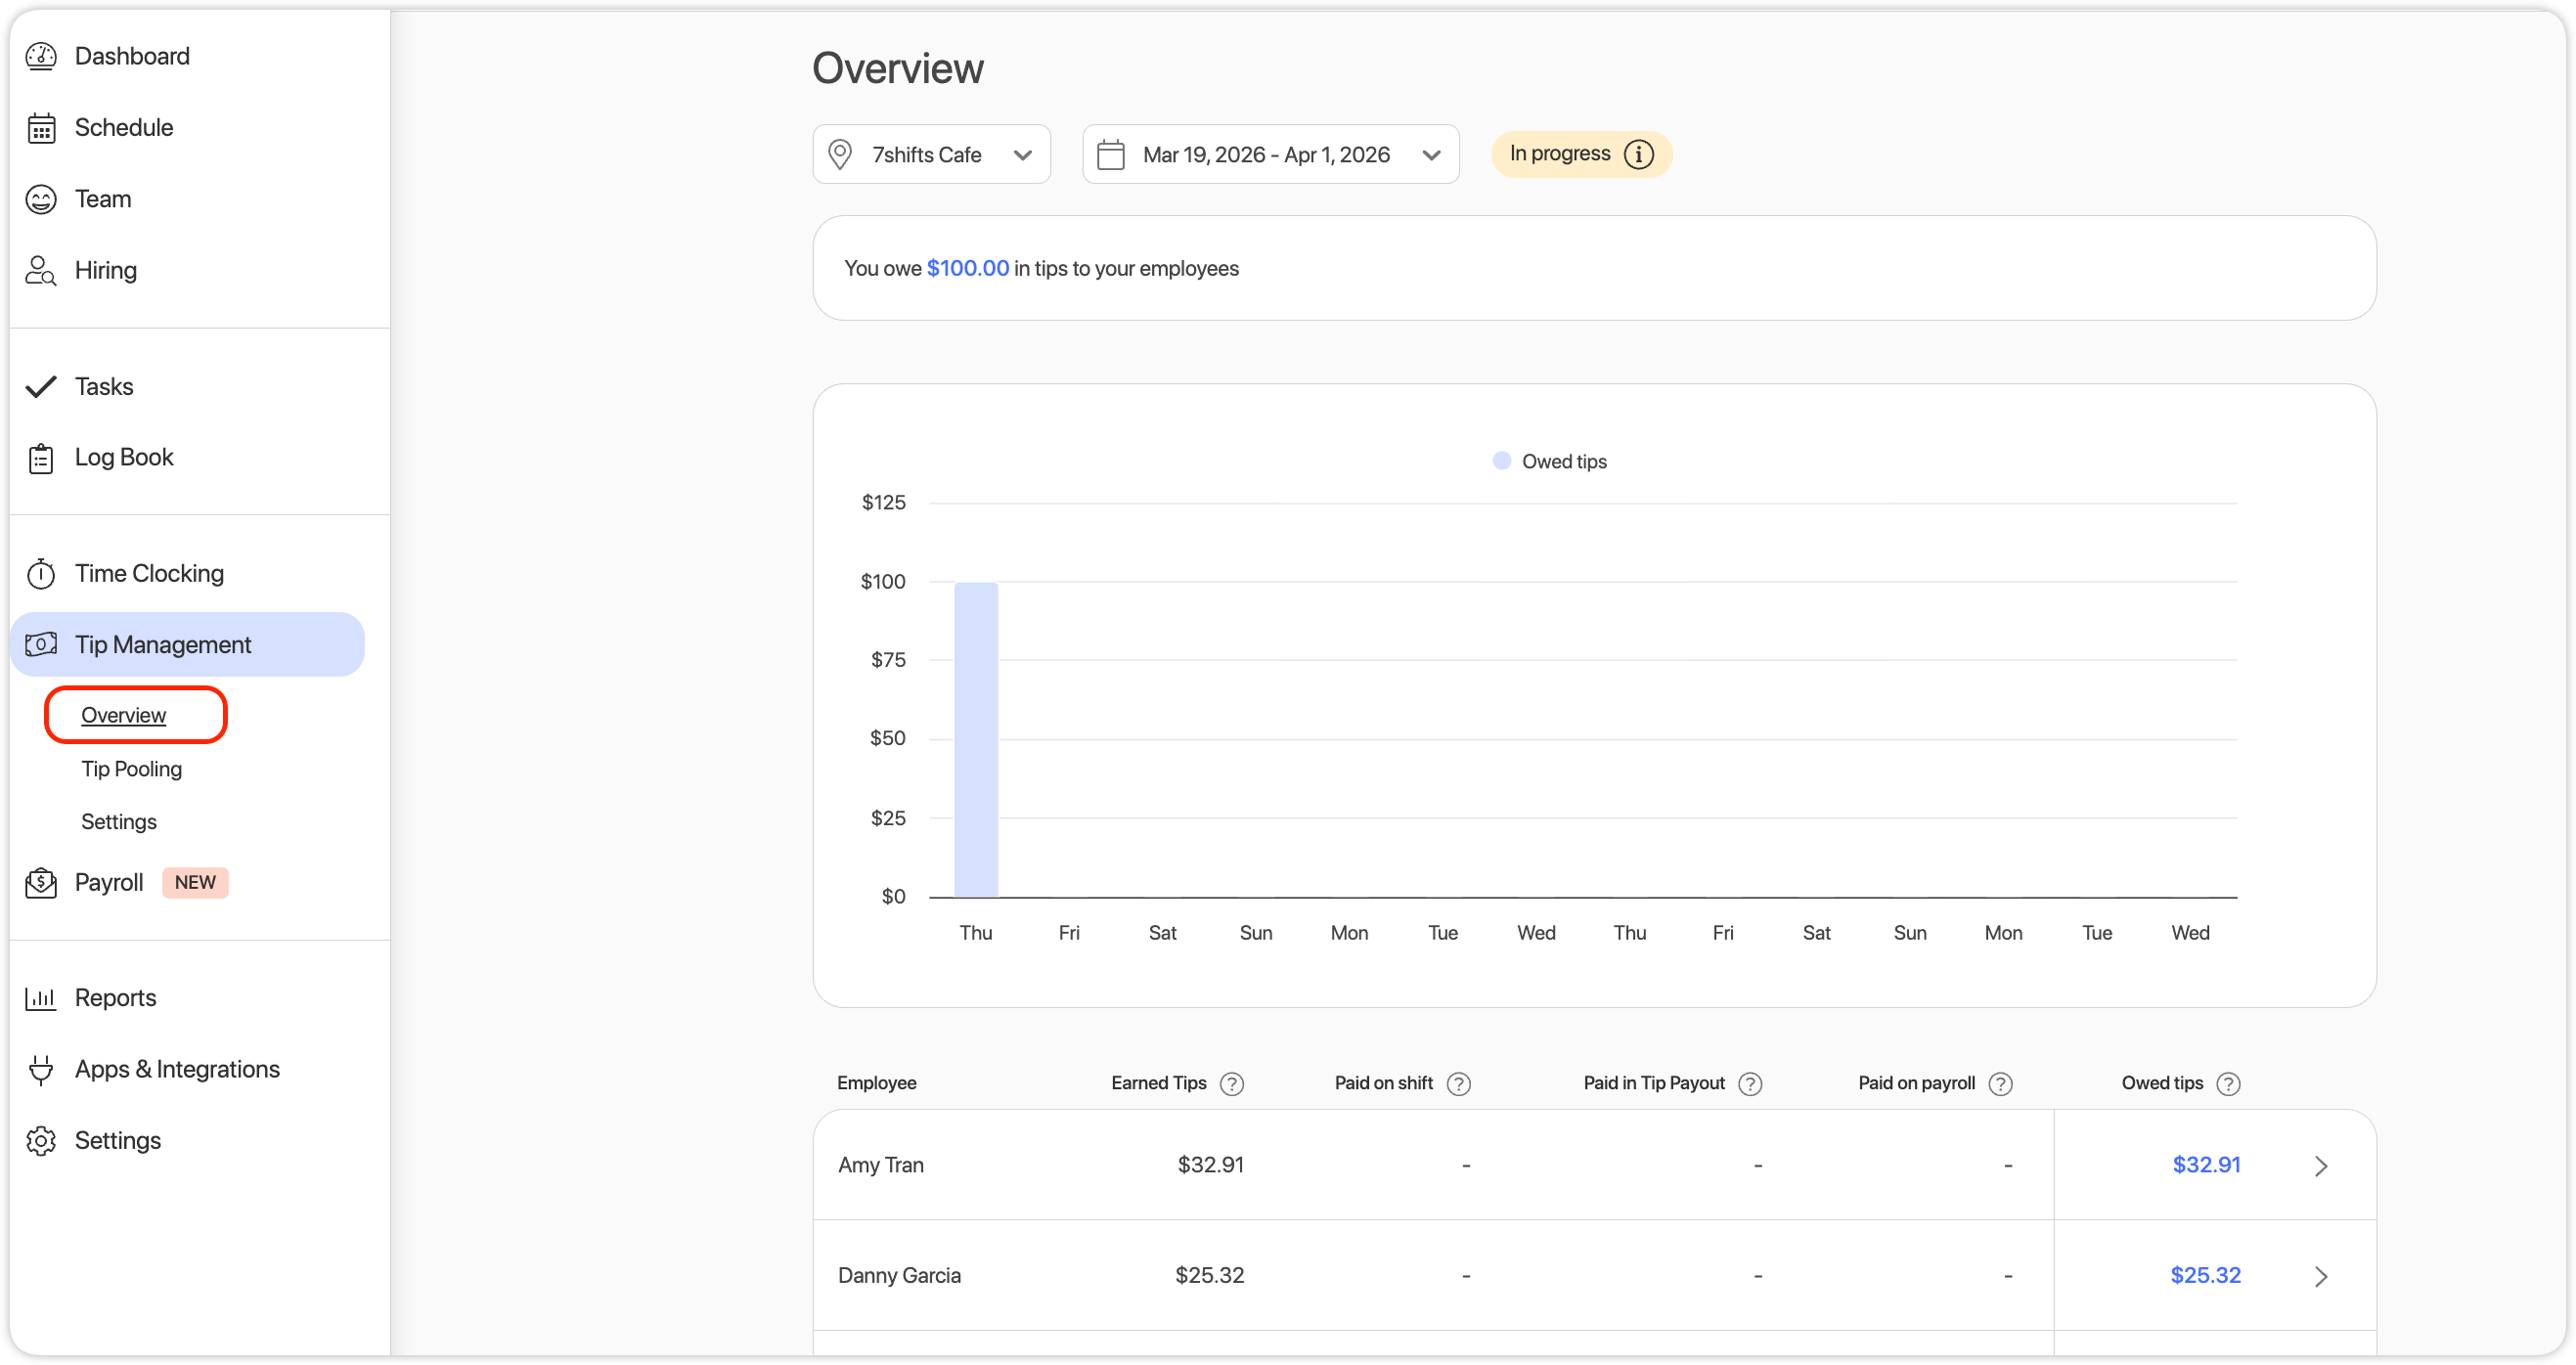Open Tip Management Settings submenu item

click(119, 822)
